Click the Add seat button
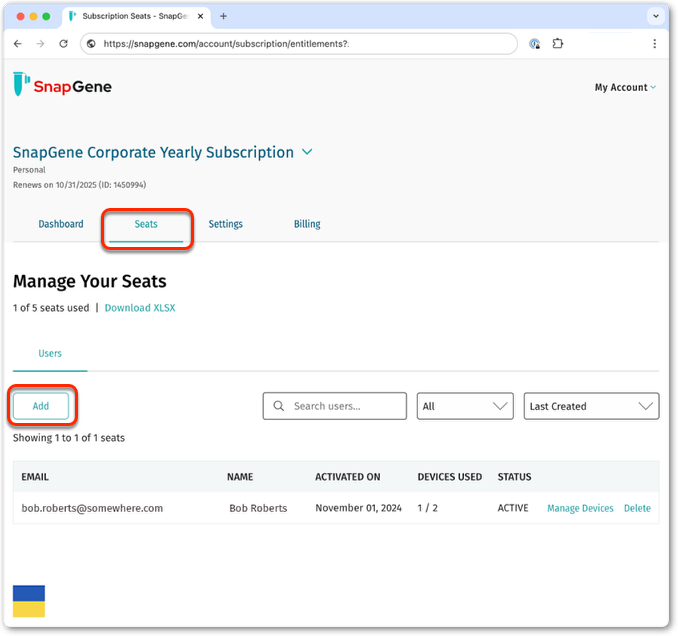This screenshot has width=678, height=636. click(x=41, y=406)
